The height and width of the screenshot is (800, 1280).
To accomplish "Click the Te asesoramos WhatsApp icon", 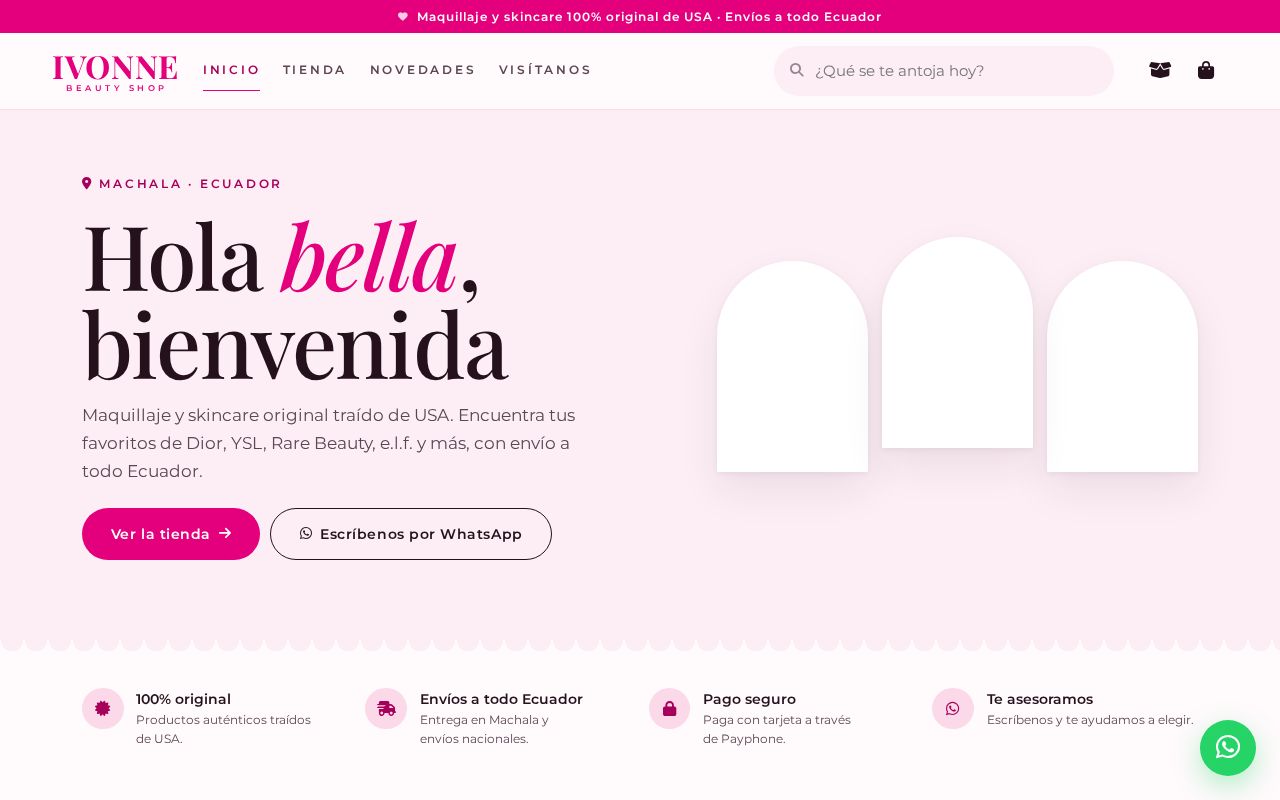I will click(953, 709).
